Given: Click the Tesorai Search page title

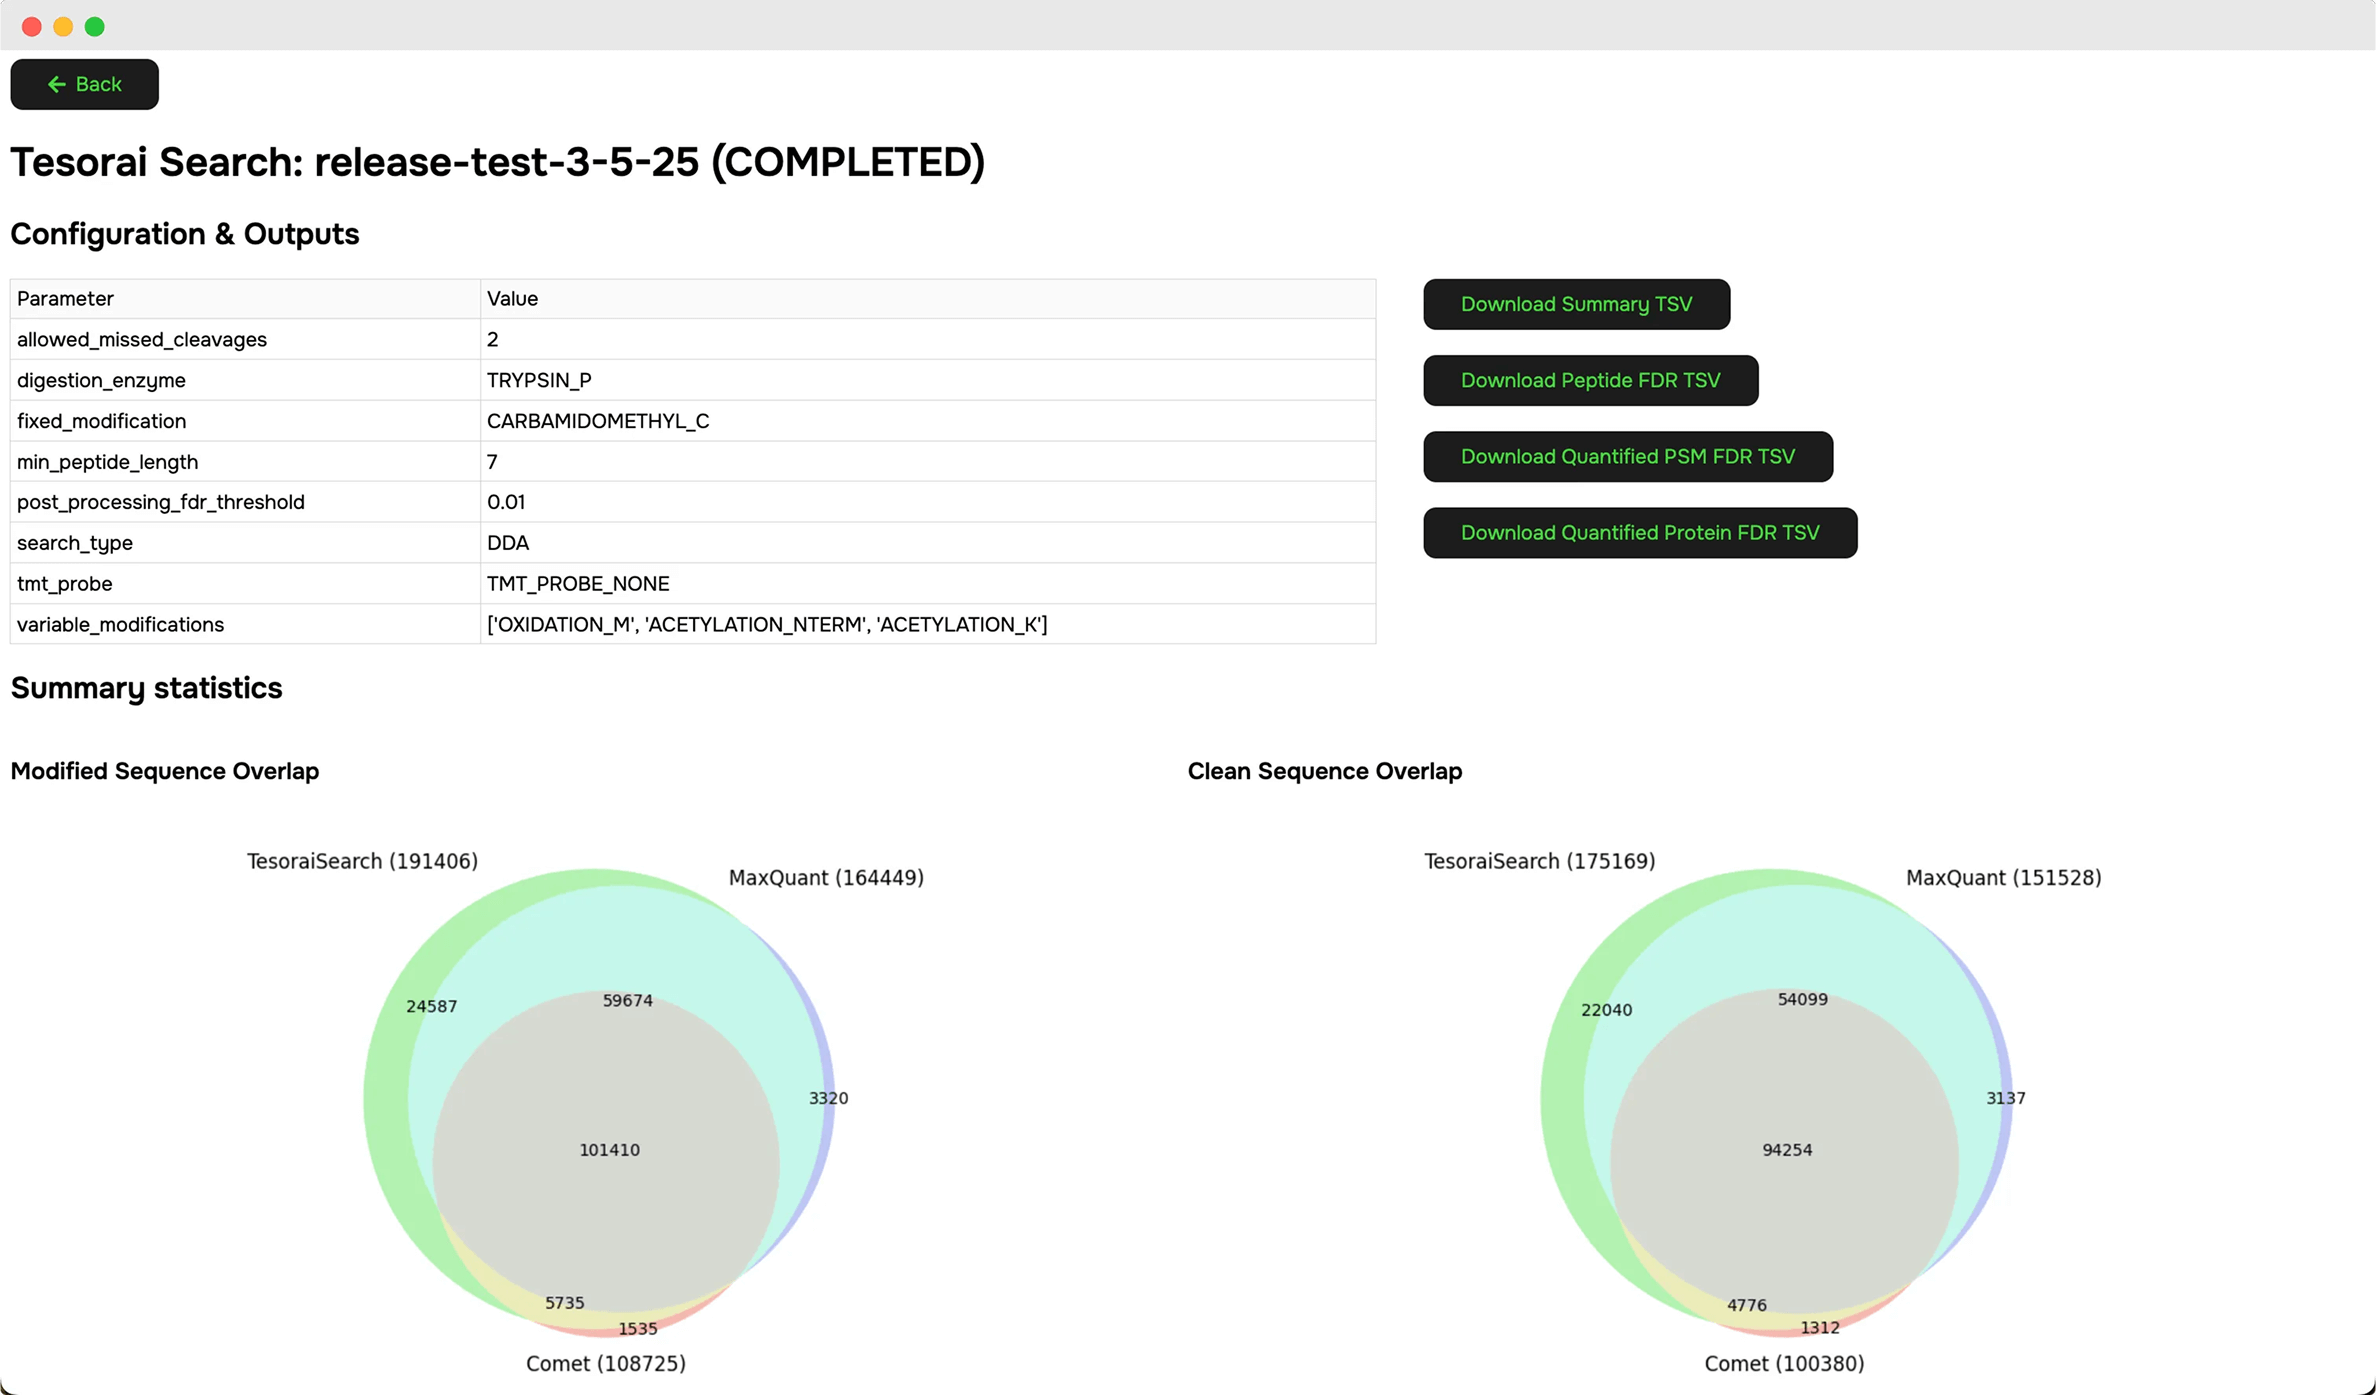Looking at the screenshot, I should pyautogui.click(x=497, y=162).
